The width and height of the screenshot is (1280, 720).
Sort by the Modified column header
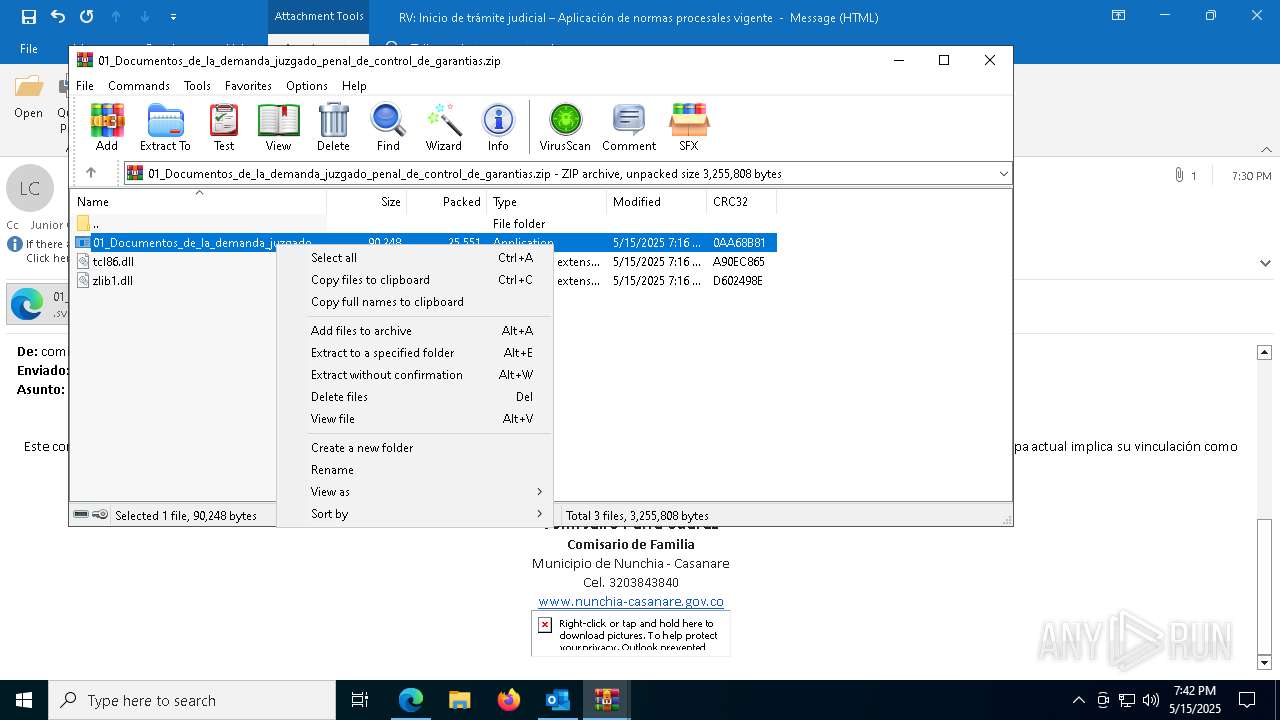[x=657, y=202]
